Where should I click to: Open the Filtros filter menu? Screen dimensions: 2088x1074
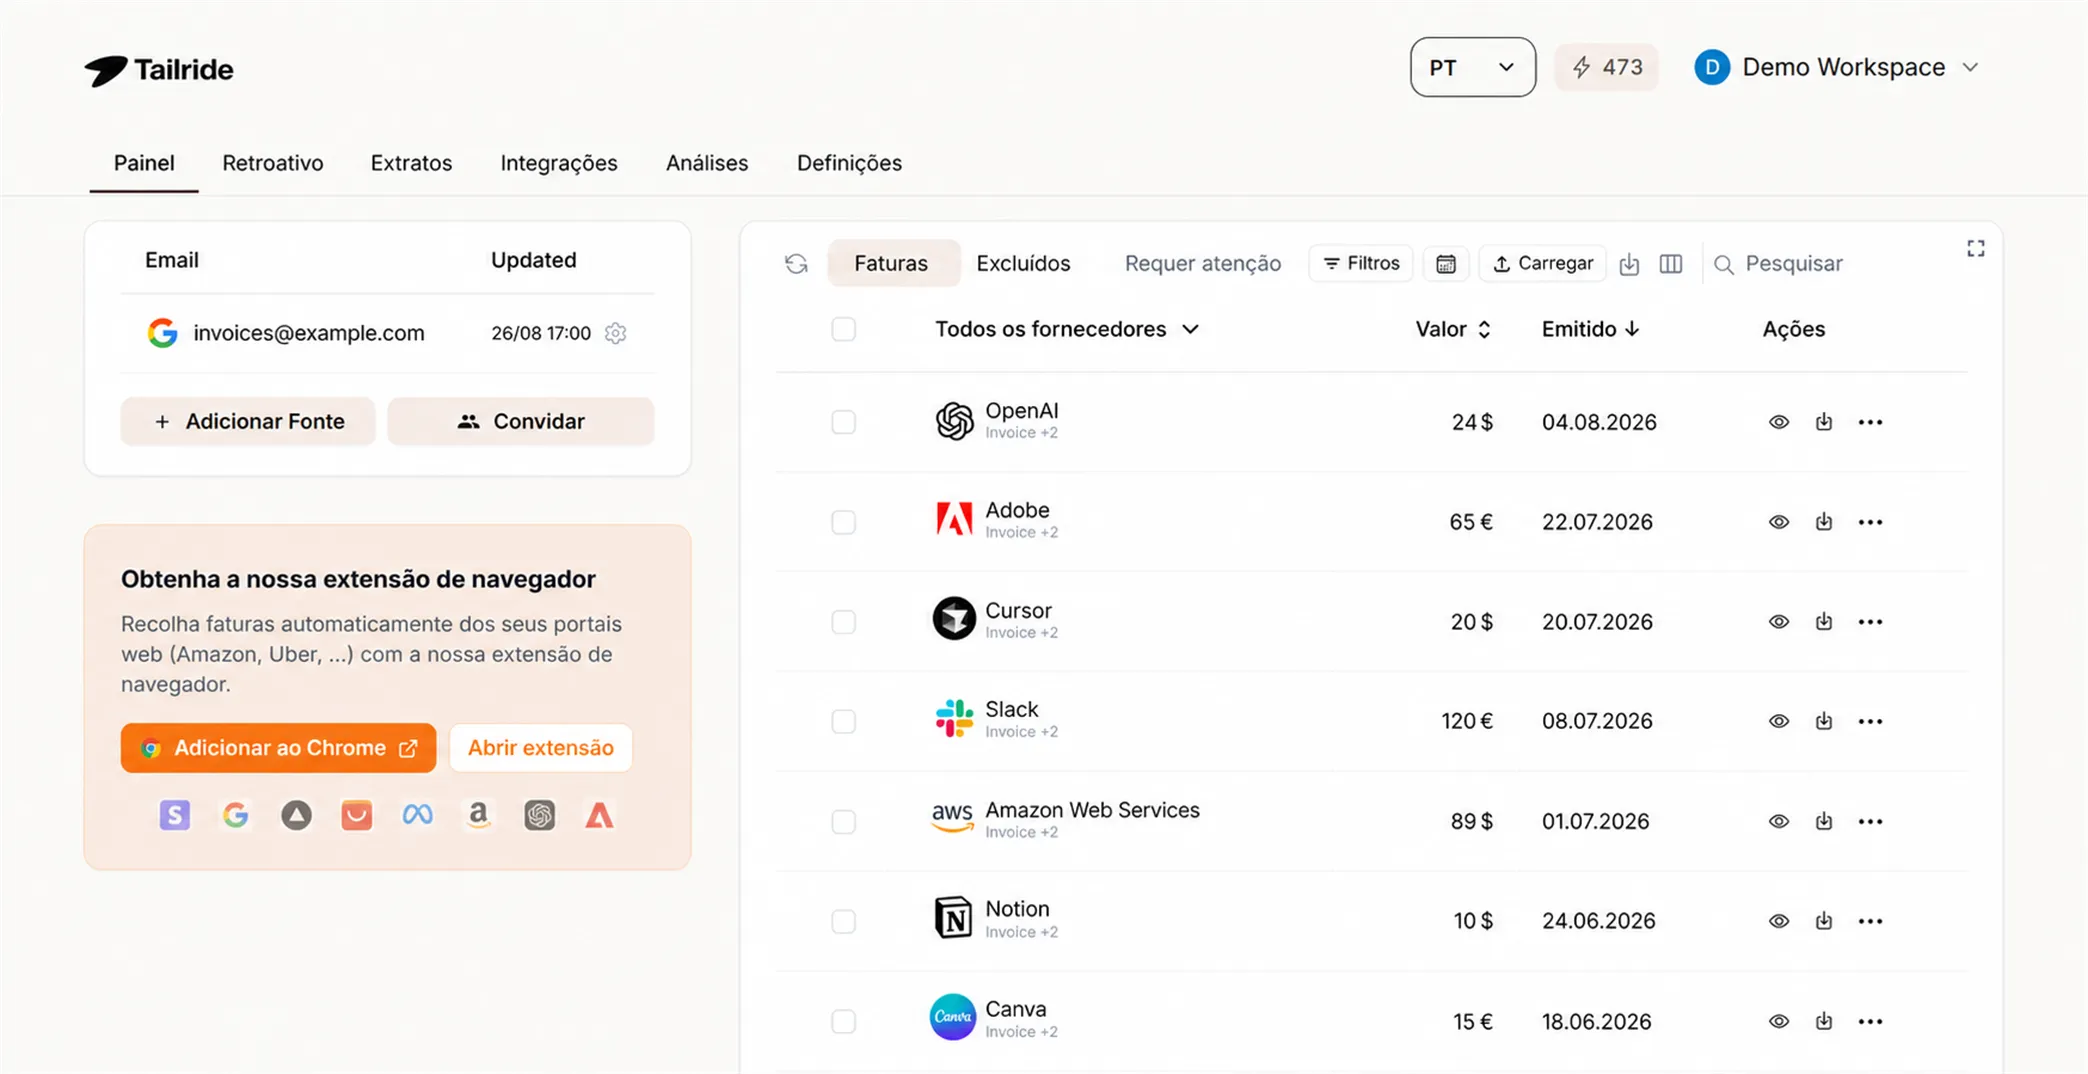click(1361, 263)
